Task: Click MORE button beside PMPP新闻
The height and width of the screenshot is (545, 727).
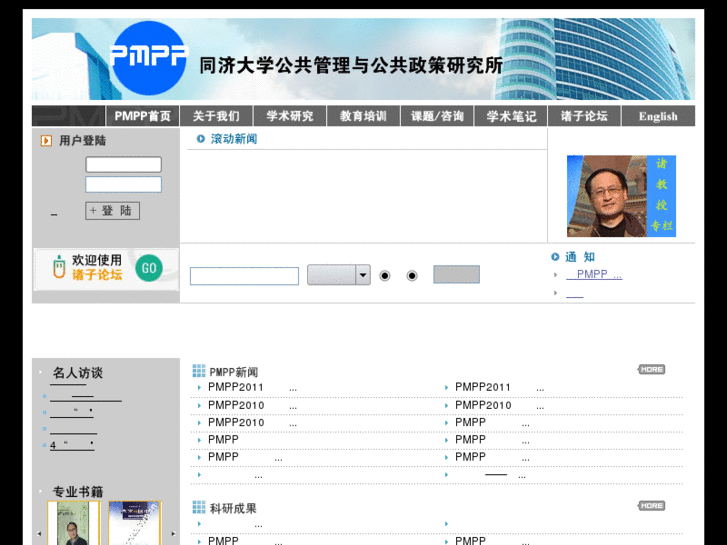Action: click(651, 370)
